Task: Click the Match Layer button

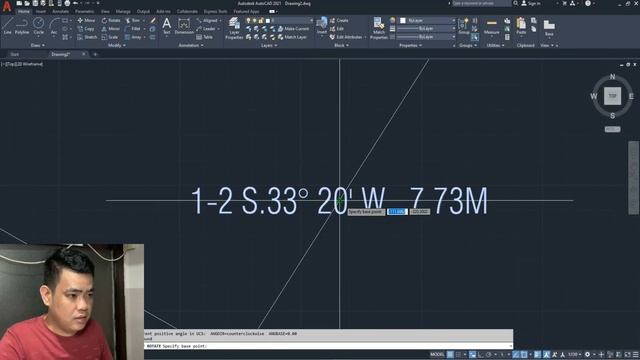Action: (292, 37)
